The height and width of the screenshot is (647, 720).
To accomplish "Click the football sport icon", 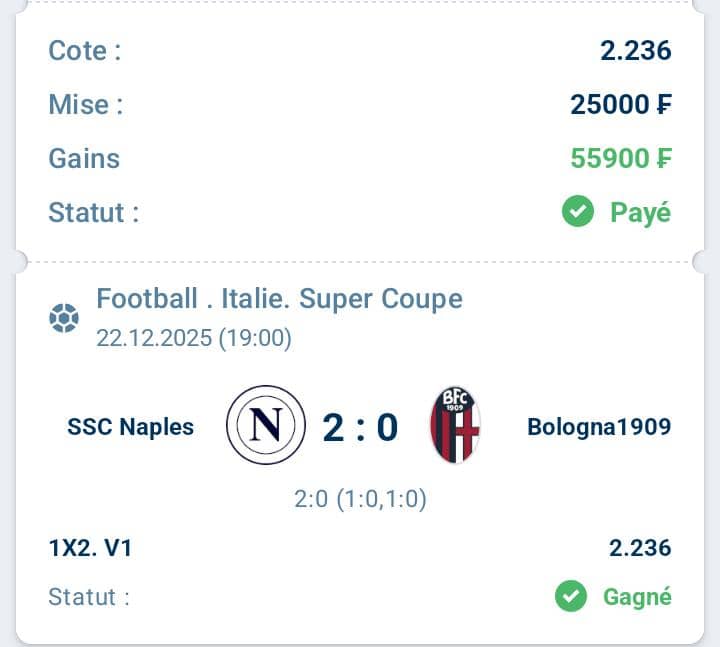I will tap(64, 319).
